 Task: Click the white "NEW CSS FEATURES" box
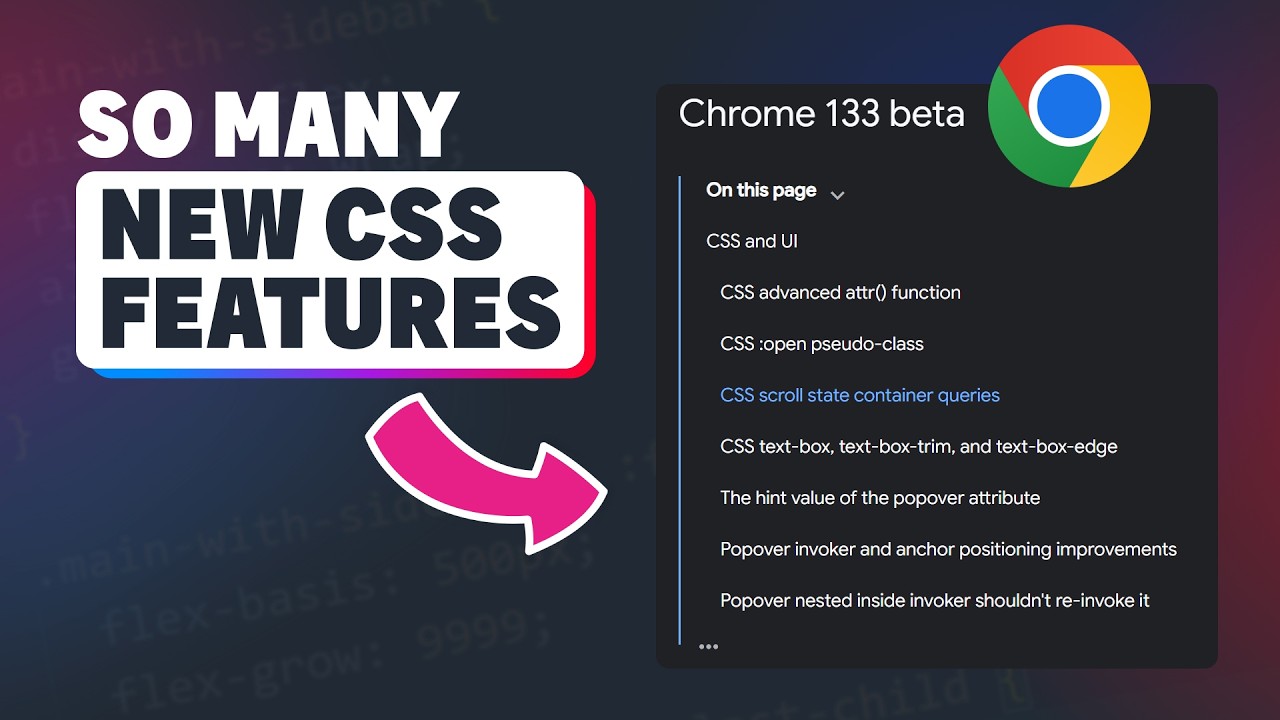[x=330, y=270]
